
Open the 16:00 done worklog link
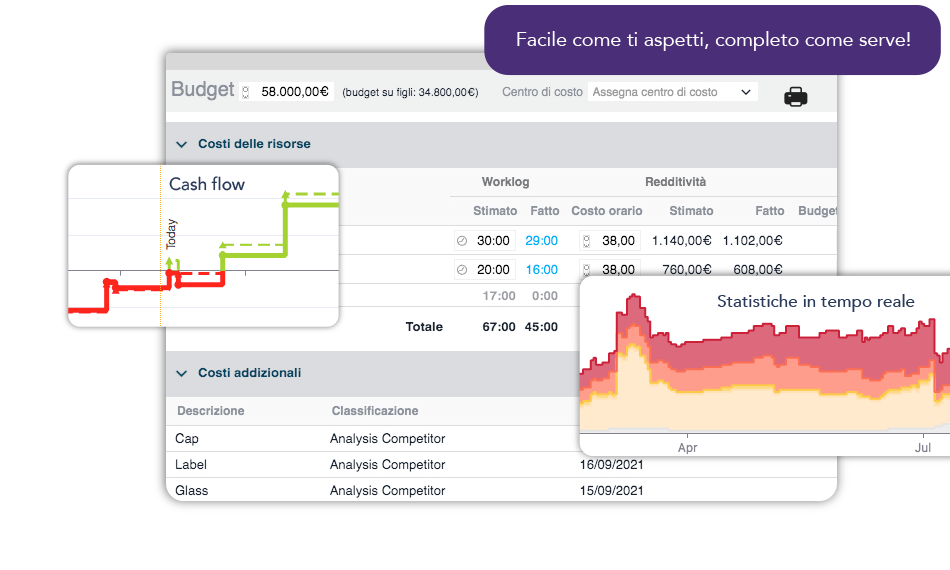(x=541, y=270)
